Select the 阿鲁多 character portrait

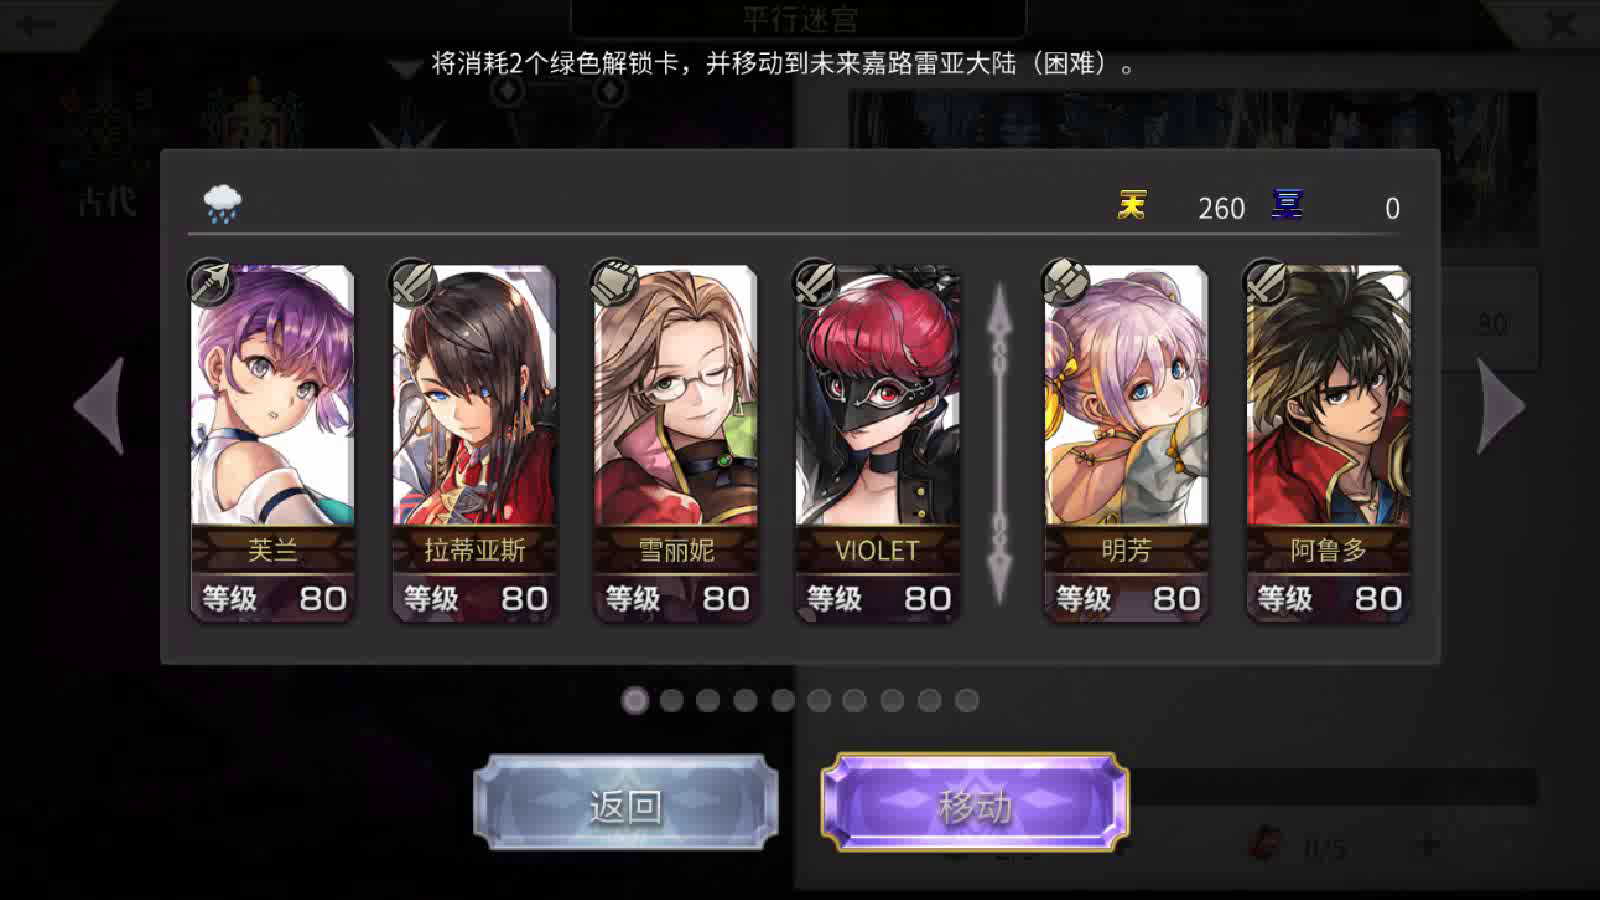click(x=1328, y=444)
